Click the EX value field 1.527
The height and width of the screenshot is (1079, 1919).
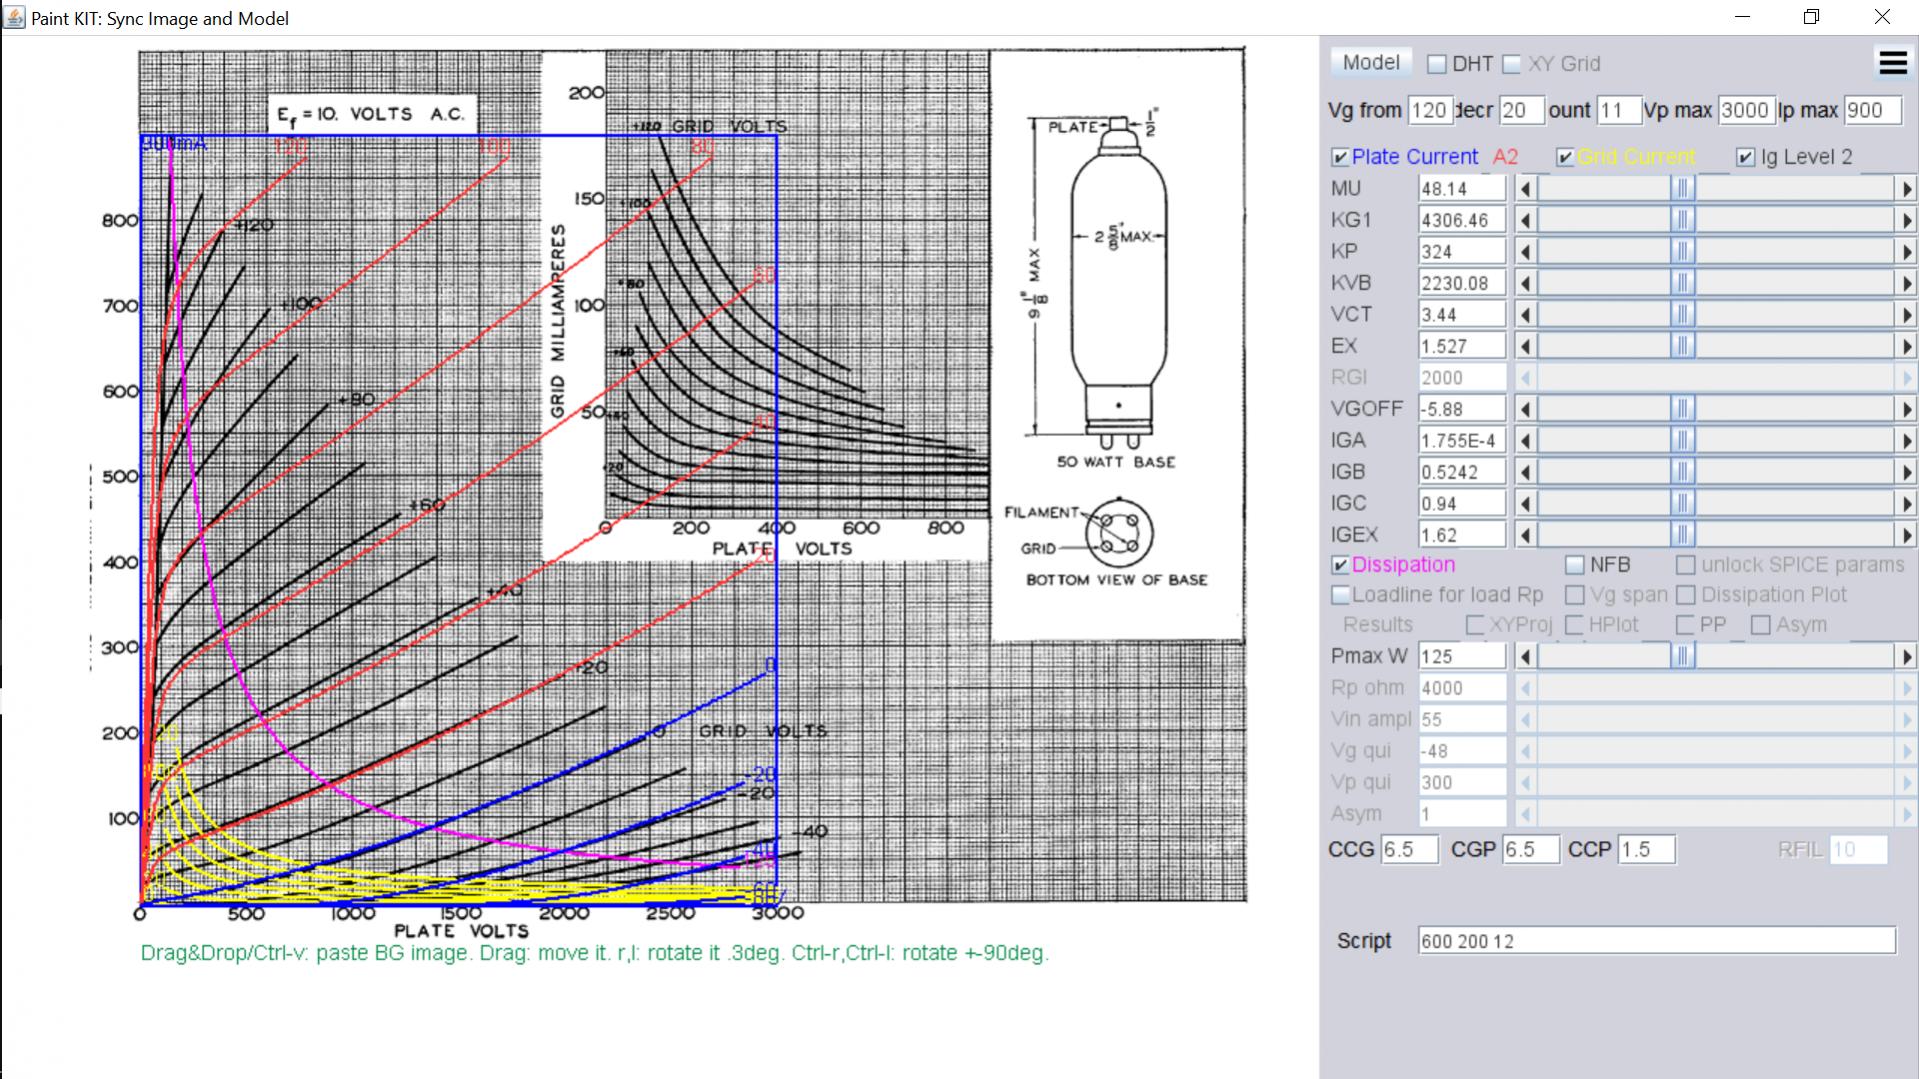click(x=1462, y=346)
